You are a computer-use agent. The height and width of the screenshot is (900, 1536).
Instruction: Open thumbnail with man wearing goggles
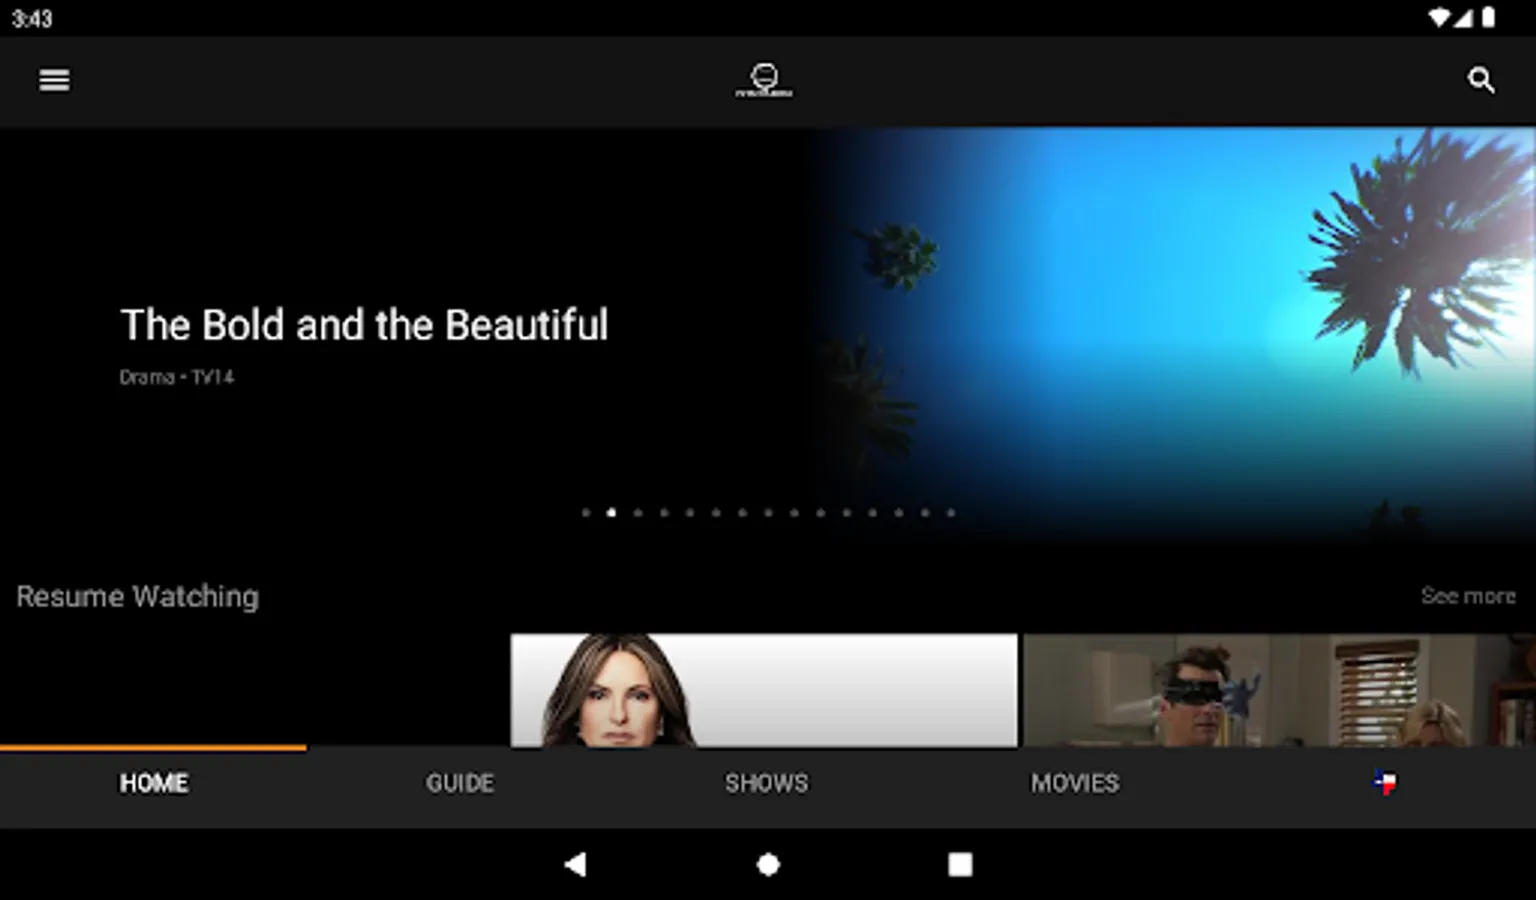tap(1279, 690)
